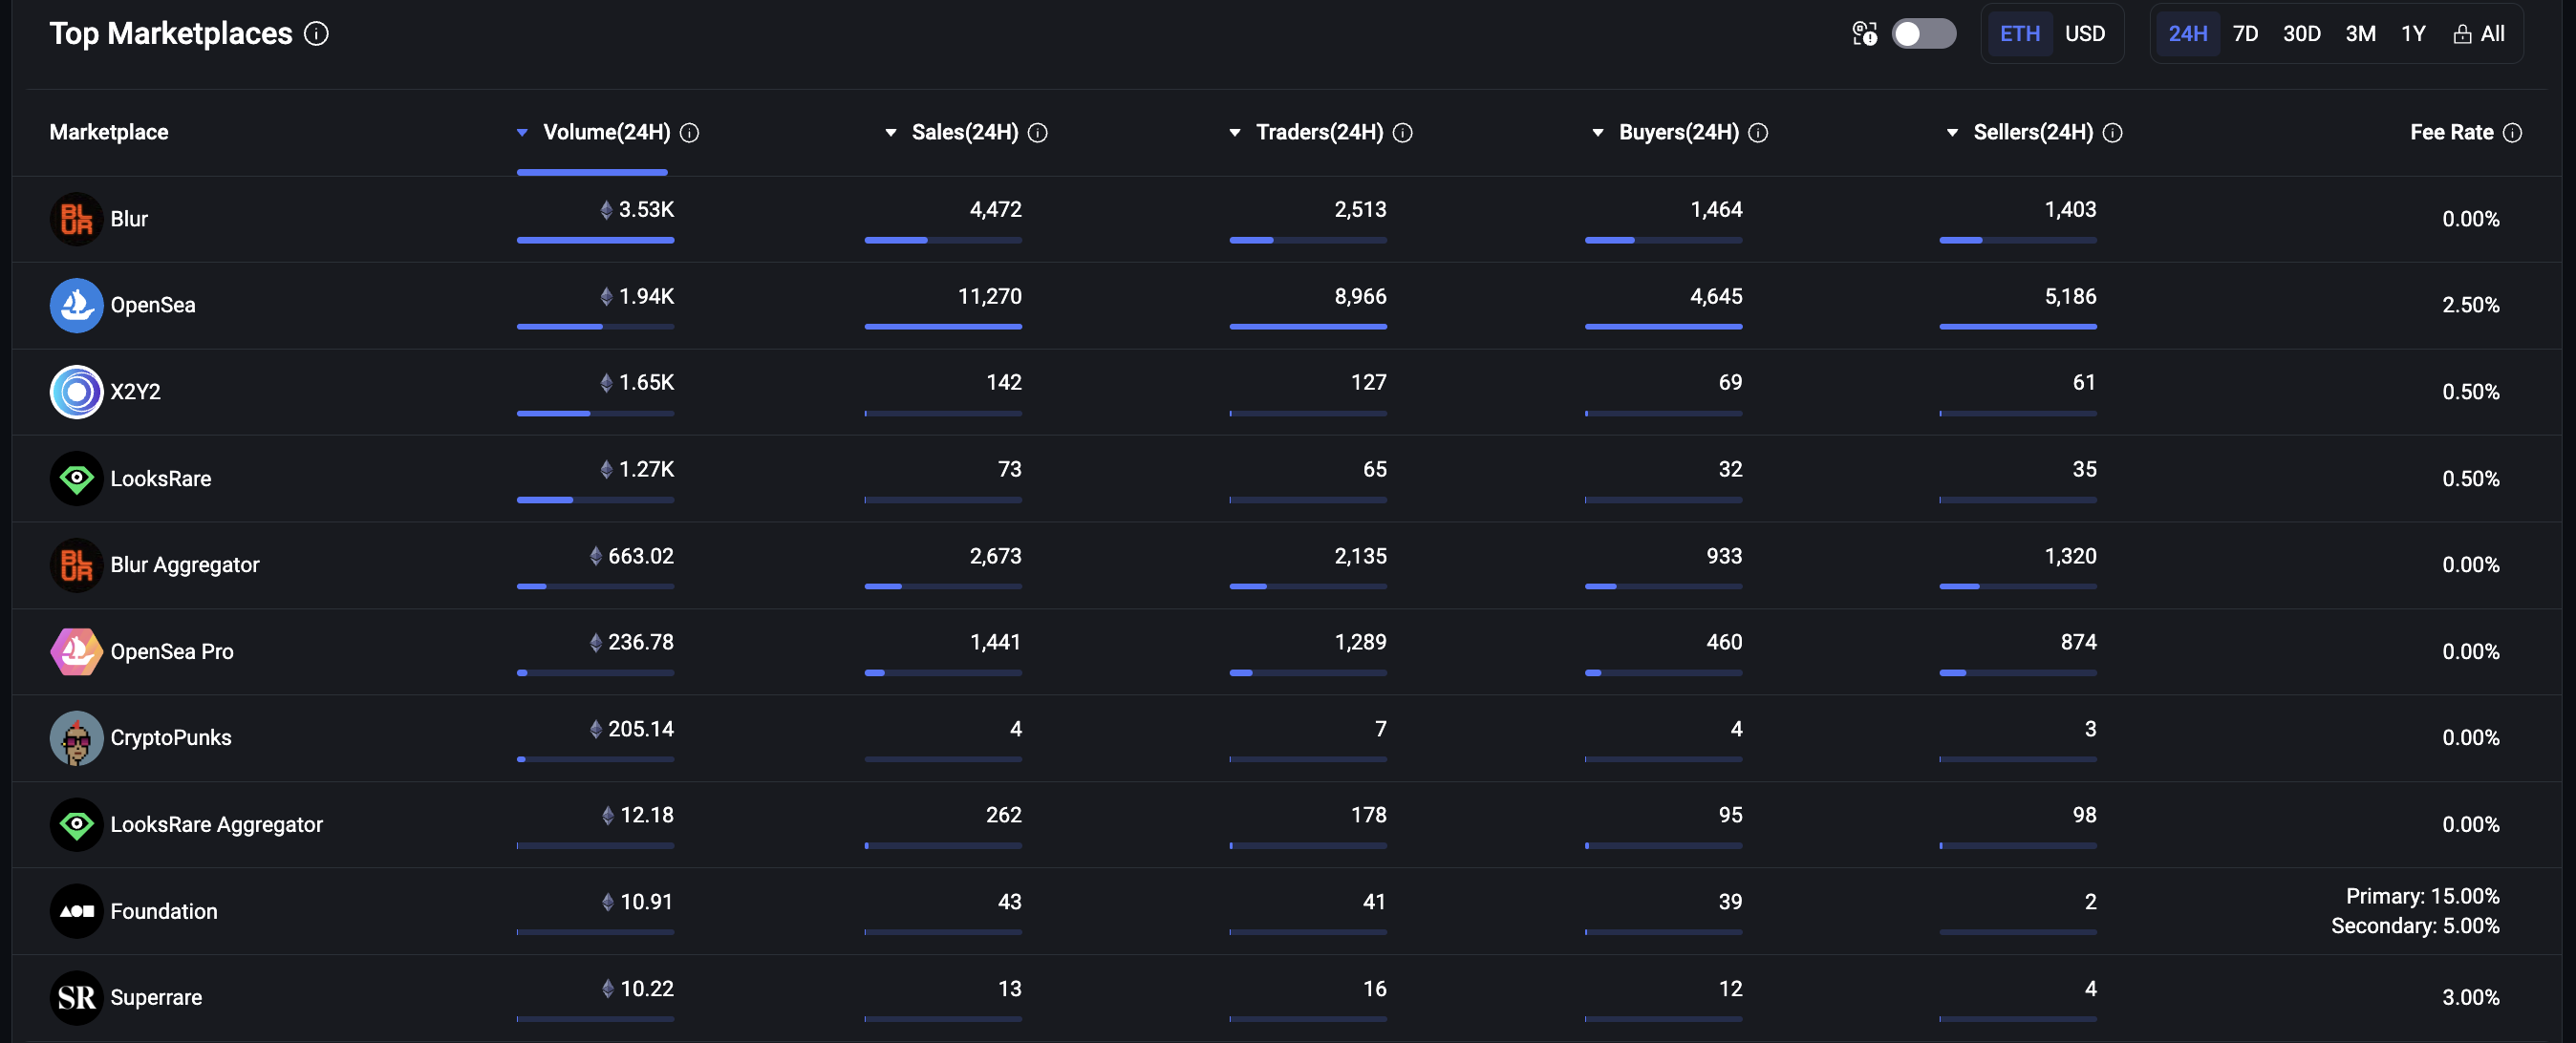This screenshot has height=1043, width=2576.
Task: Click the CryptoPunks avatar icon
Action: tap(76, 738)
